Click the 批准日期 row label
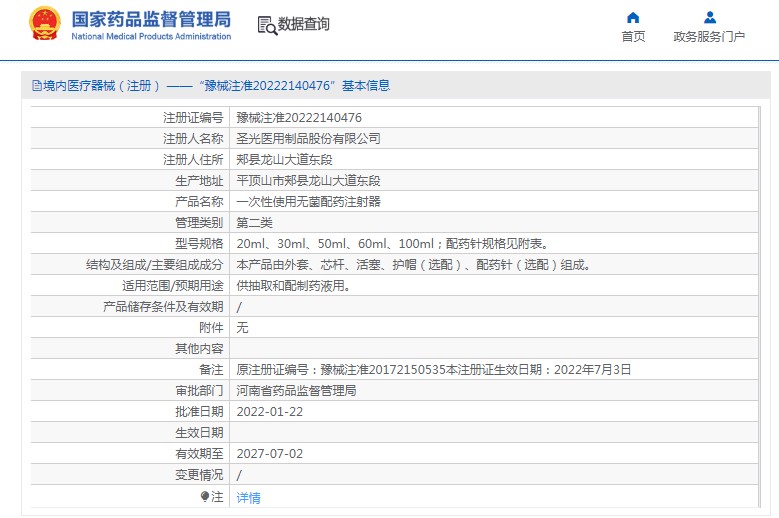Image resolution: width=779 pixels, height=518 pixels. 199,412
